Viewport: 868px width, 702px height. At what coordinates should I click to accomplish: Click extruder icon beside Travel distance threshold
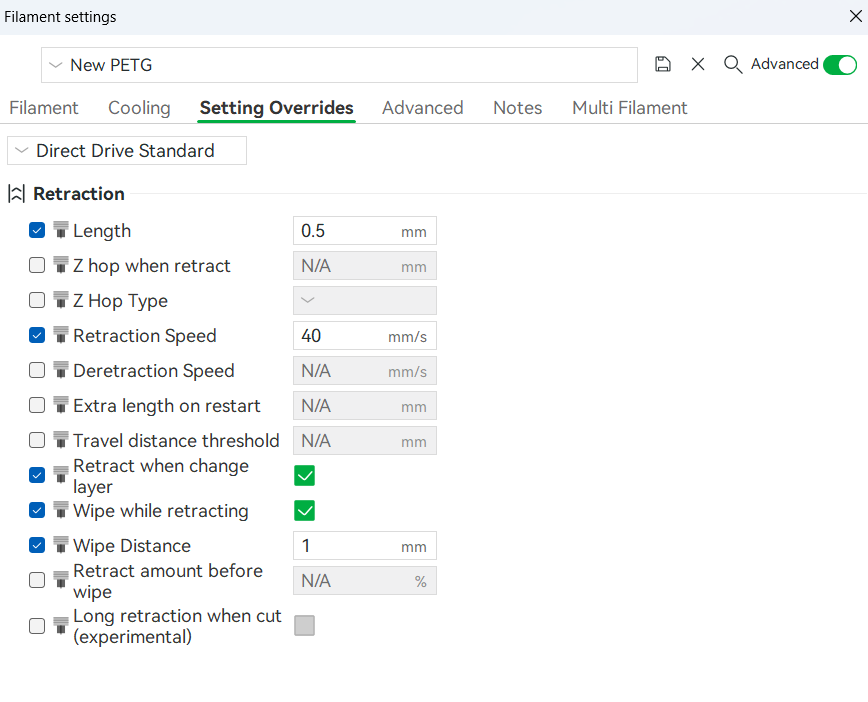coord(61,440)
